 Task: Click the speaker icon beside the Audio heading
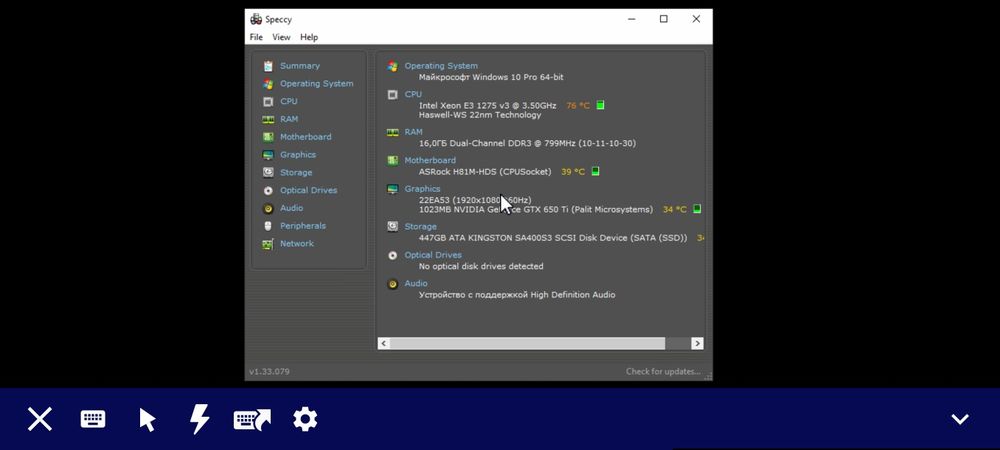pos(392,284)
